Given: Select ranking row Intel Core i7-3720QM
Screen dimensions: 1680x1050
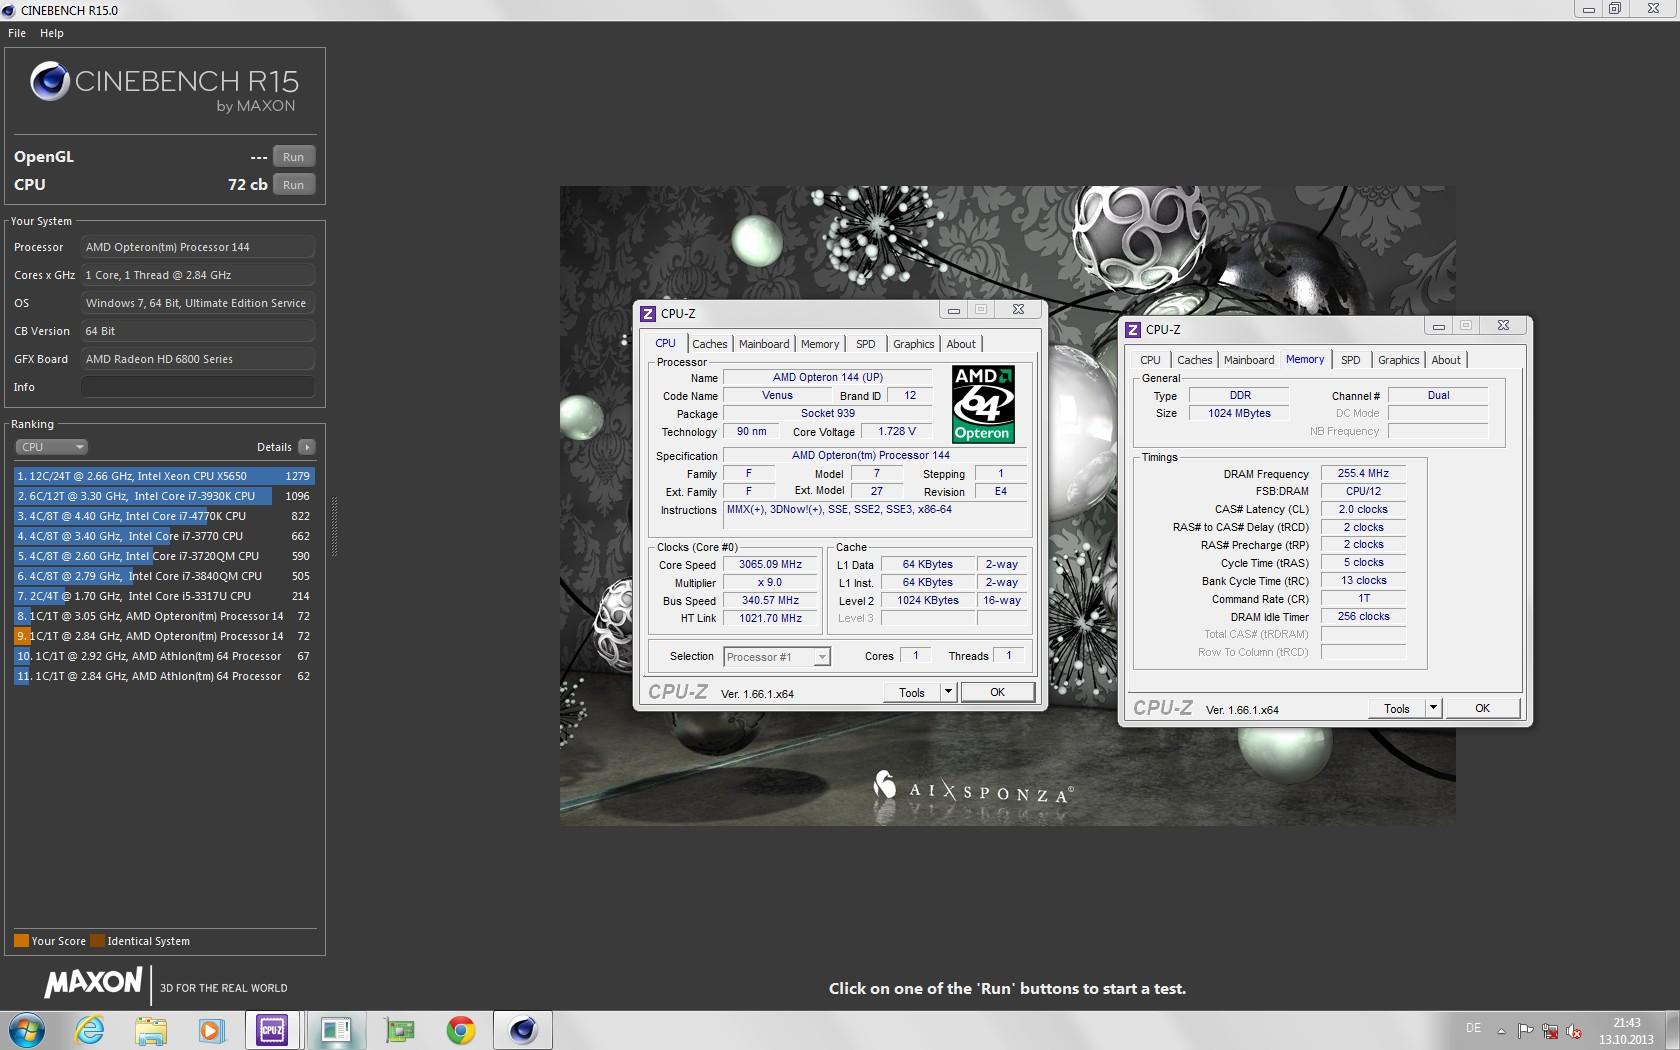Looking at the screenshot, I should [x=164, y=556].
